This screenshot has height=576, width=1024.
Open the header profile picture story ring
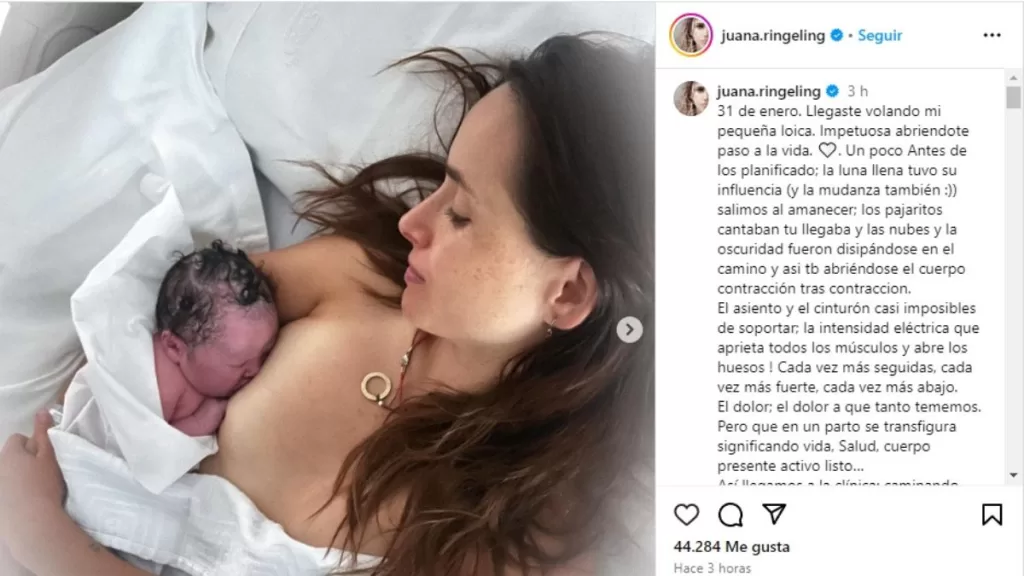[691, 35]
